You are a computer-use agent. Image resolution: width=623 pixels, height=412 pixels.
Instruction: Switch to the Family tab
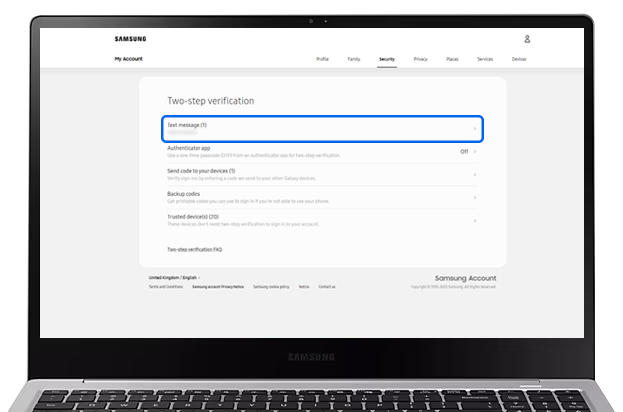(354, 60)
